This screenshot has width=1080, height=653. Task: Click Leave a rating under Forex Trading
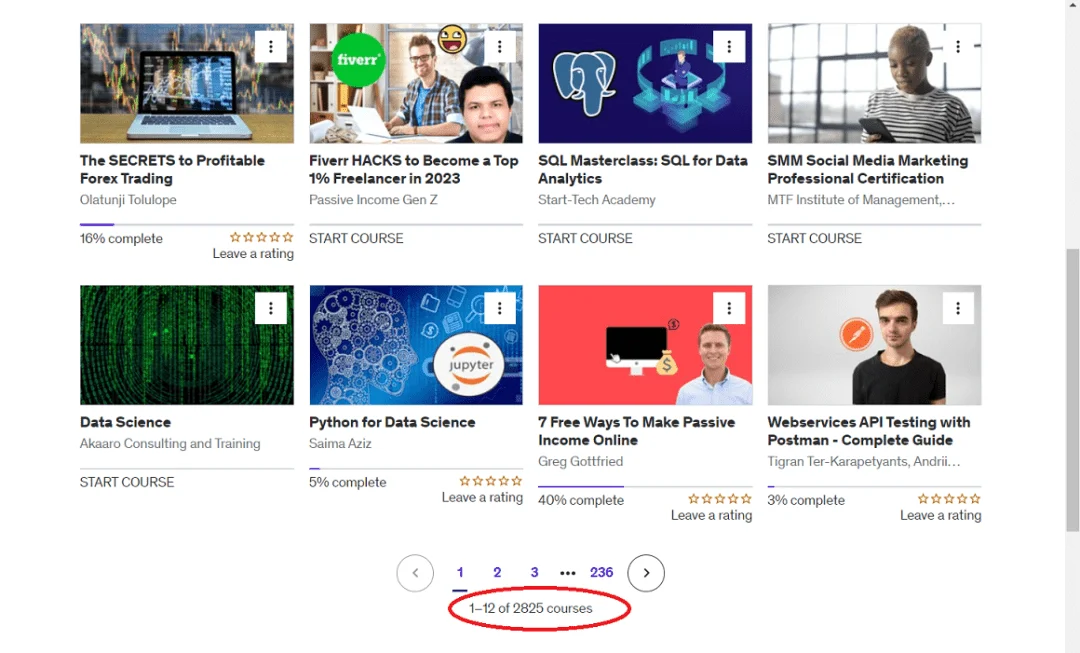[253, 253]
